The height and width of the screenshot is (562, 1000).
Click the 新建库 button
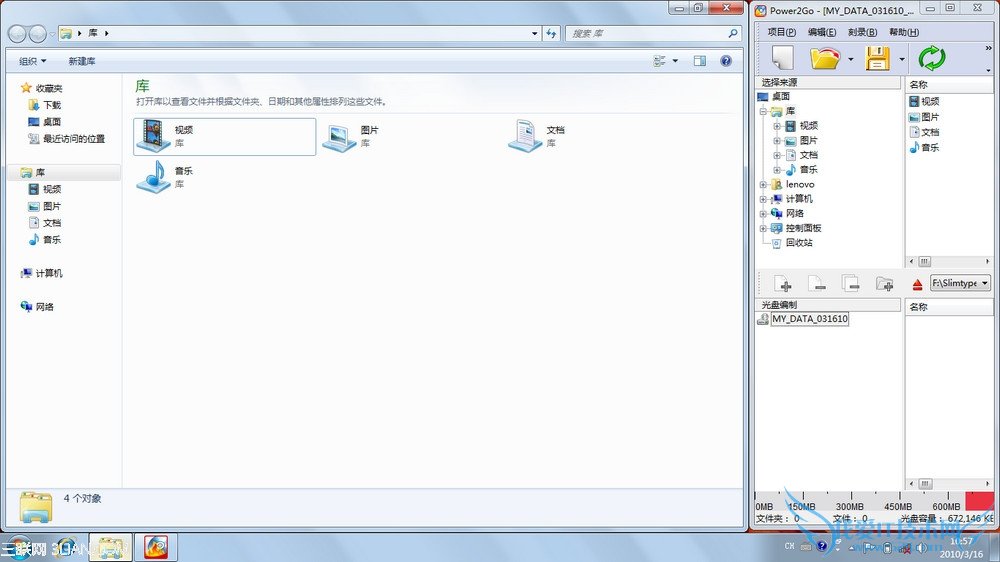pos(82,61)
